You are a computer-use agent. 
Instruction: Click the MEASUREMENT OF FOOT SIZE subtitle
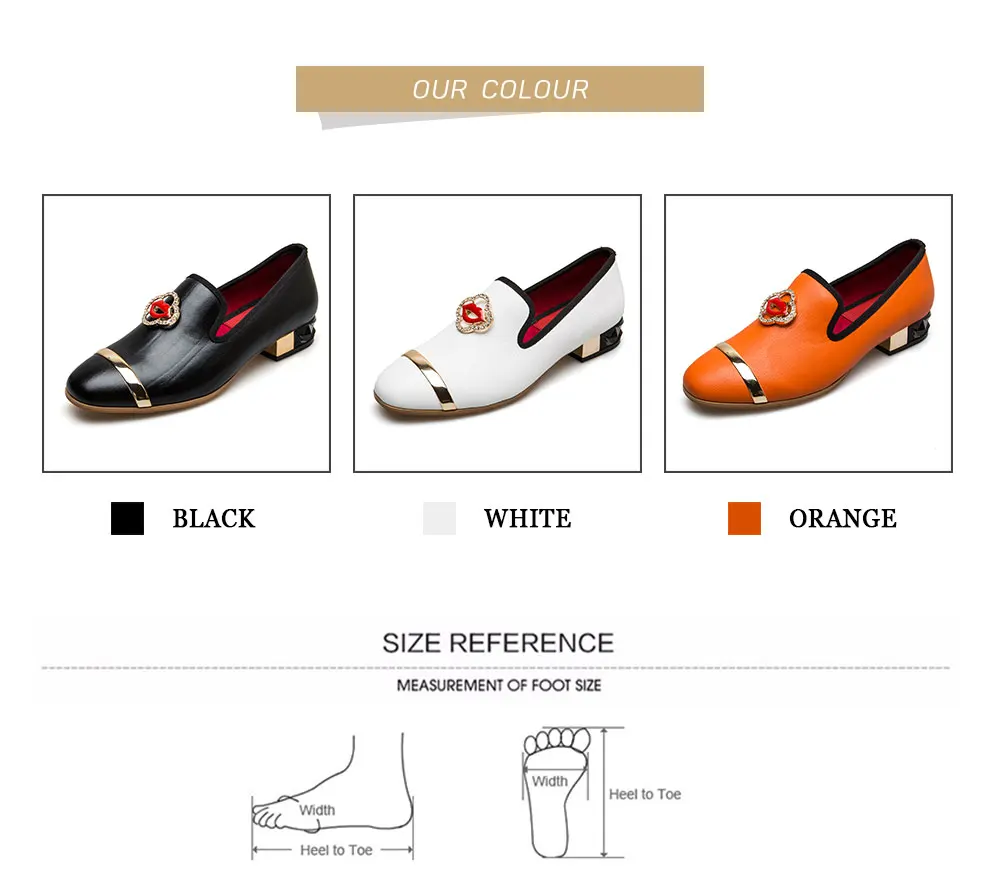point(499,686)
